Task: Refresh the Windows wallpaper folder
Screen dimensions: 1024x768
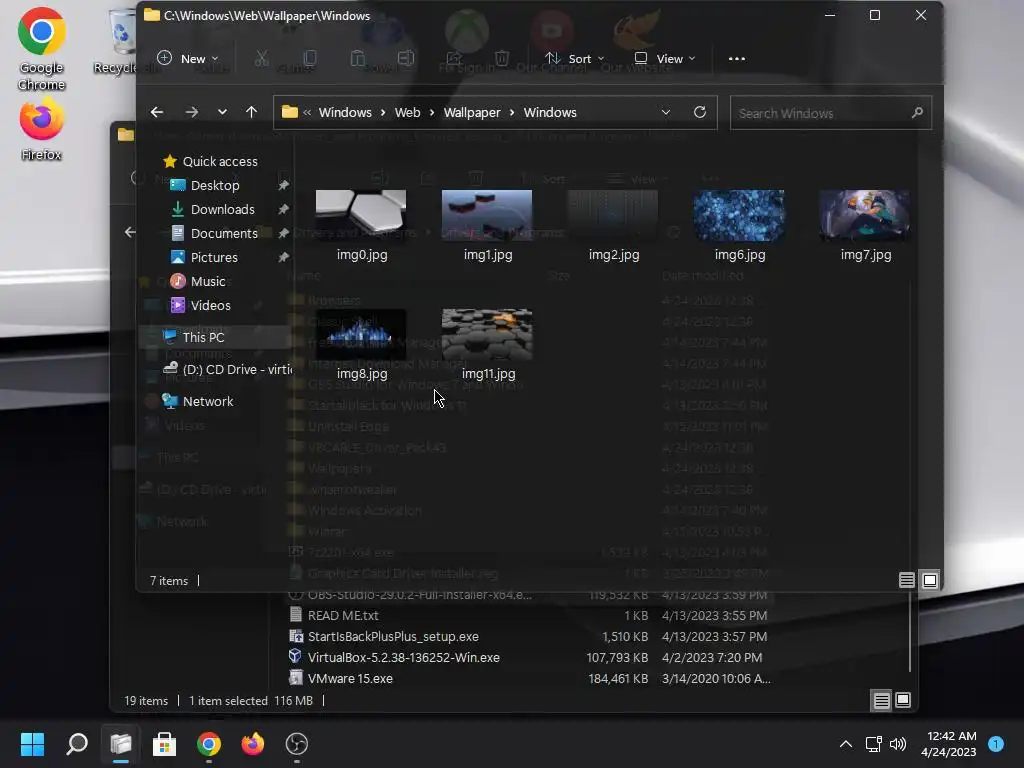Action: click(x=699, y=112)
